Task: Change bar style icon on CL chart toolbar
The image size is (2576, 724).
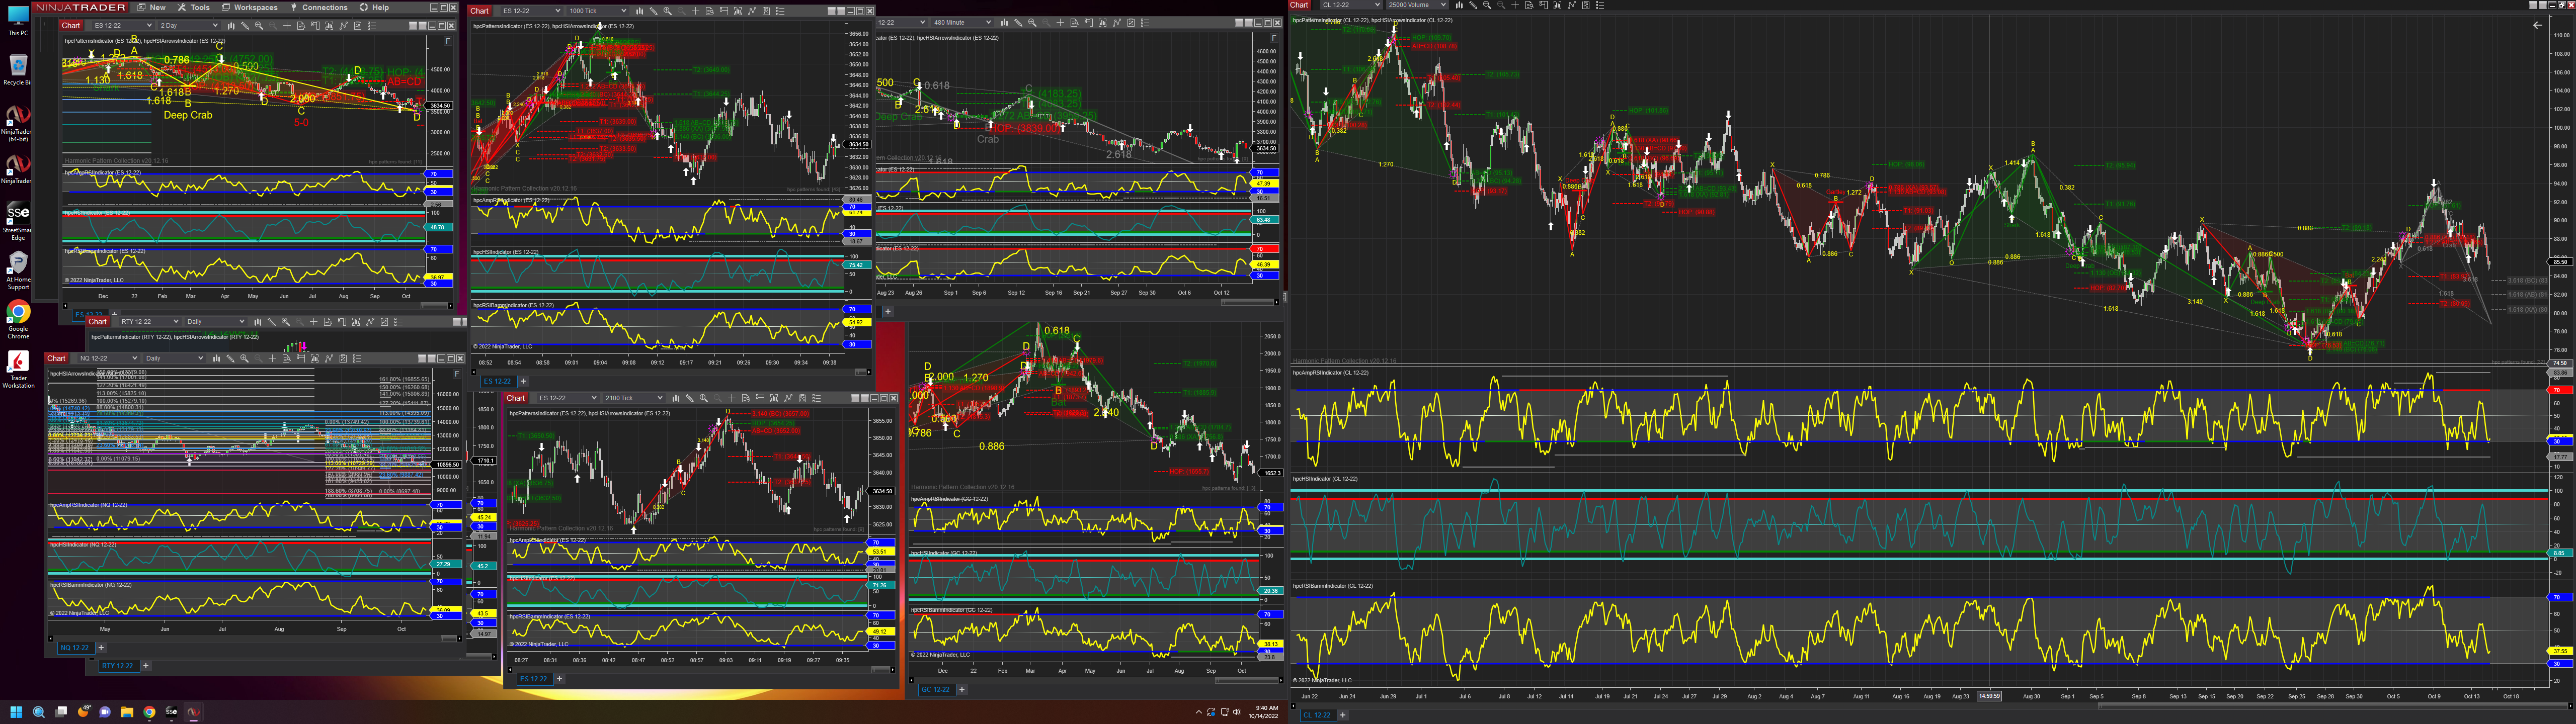Action: pos(1459,5)
